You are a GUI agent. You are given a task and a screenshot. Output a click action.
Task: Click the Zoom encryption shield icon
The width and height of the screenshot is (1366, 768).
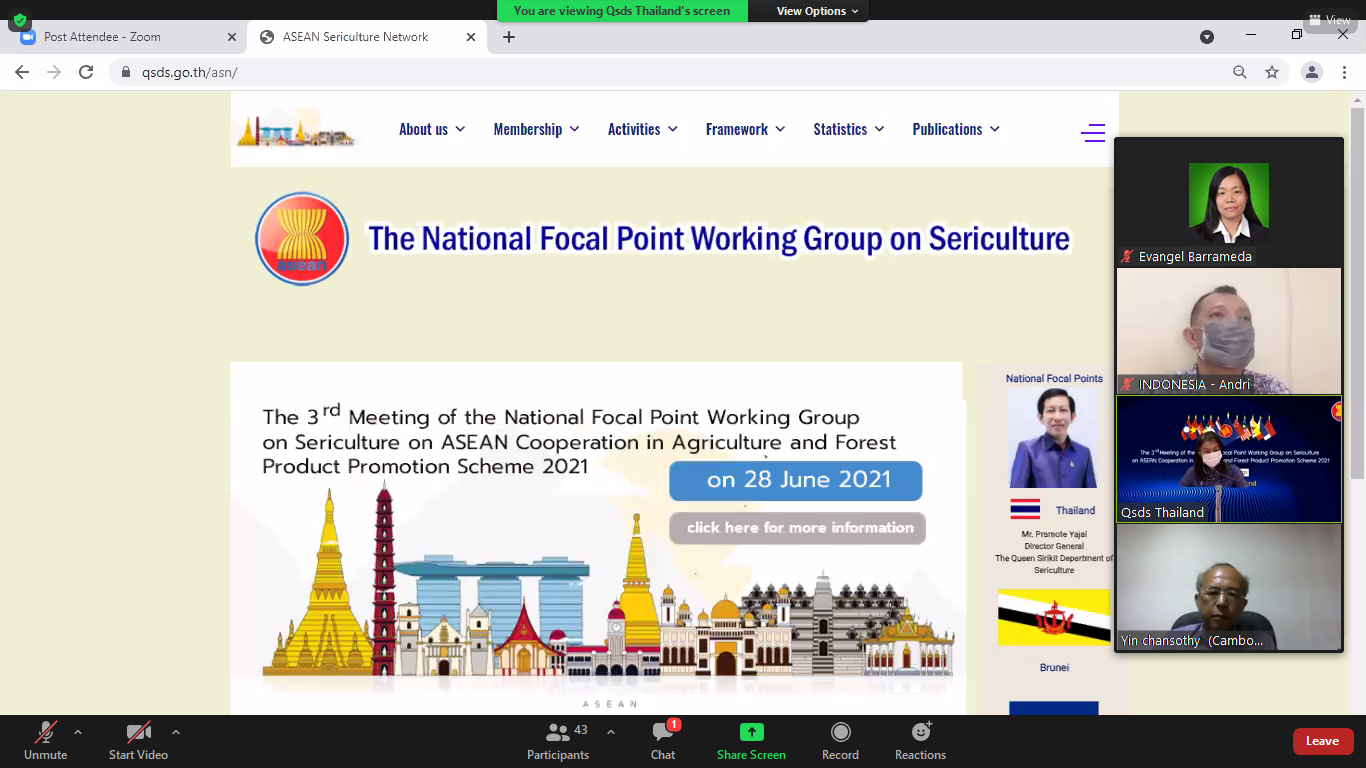pos(19,20)
